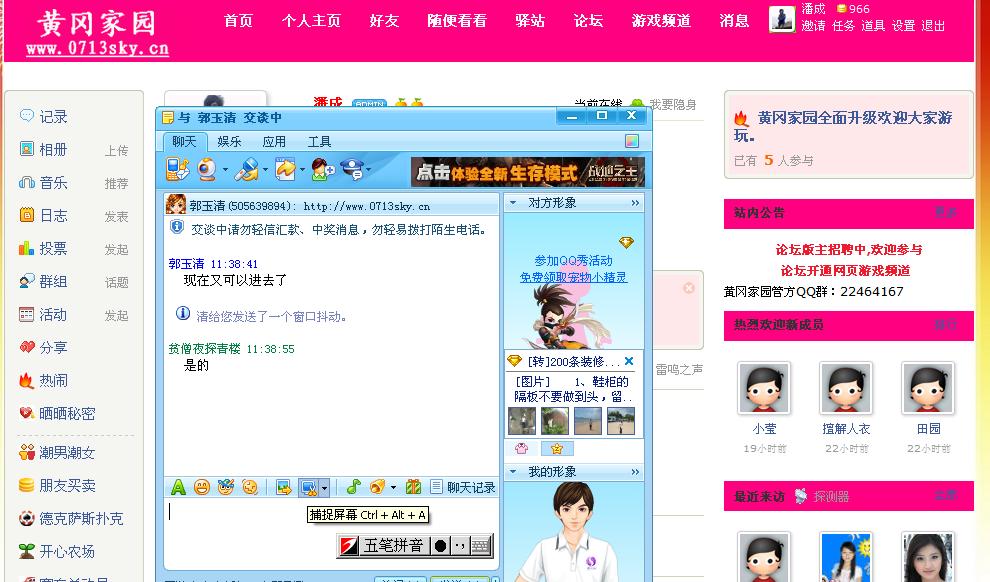The width and height of the screenshot is (990, 582).
Task: Click the orange horn icon in input toolbar
Action: point(378,487)
